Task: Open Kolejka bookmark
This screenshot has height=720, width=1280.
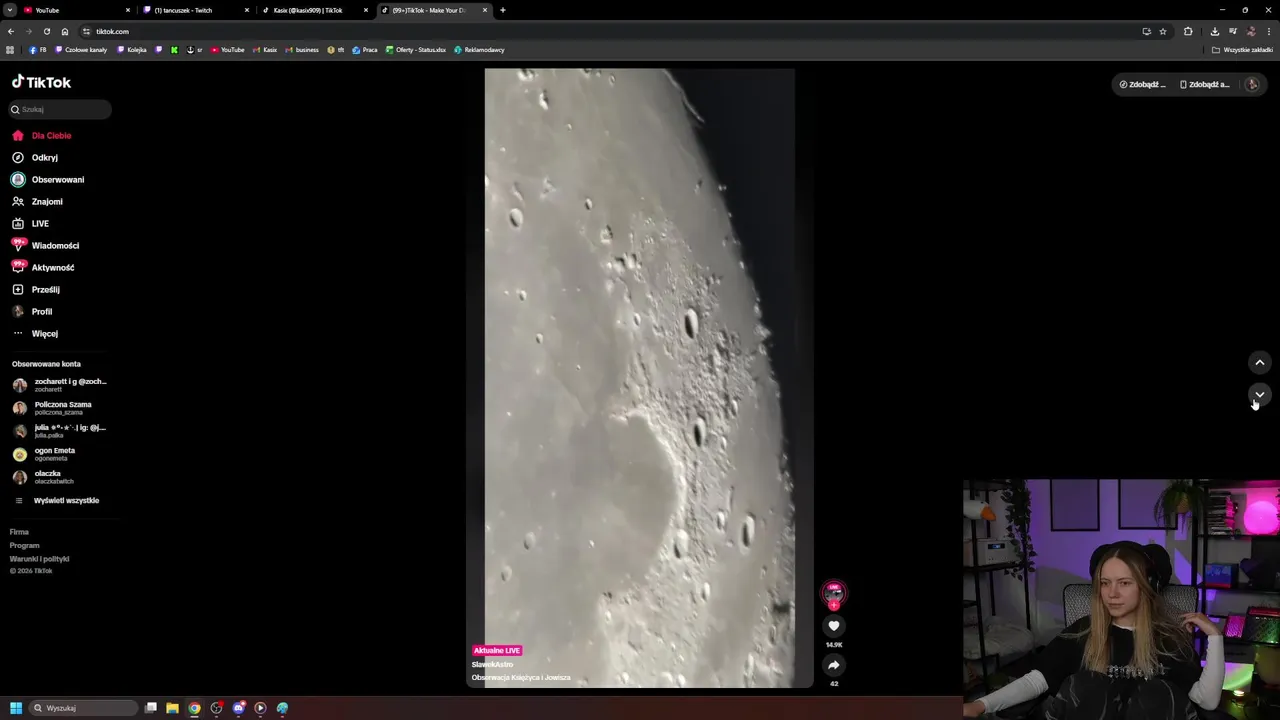Action: (132, 50)
